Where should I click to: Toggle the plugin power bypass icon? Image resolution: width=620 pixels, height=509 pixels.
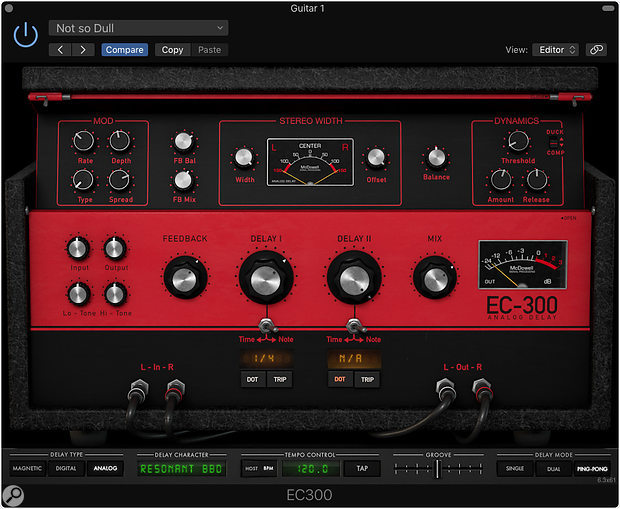click(26, 35)
